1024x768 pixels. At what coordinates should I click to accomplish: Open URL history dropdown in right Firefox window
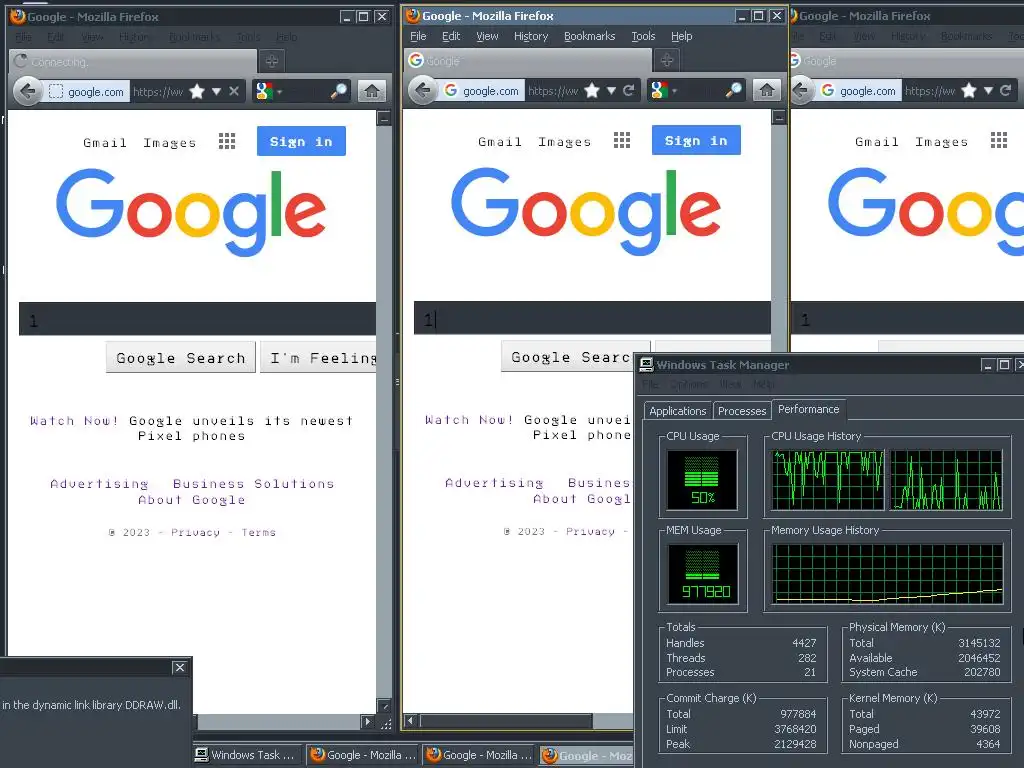pyautogui.click(x=988, y=90)
